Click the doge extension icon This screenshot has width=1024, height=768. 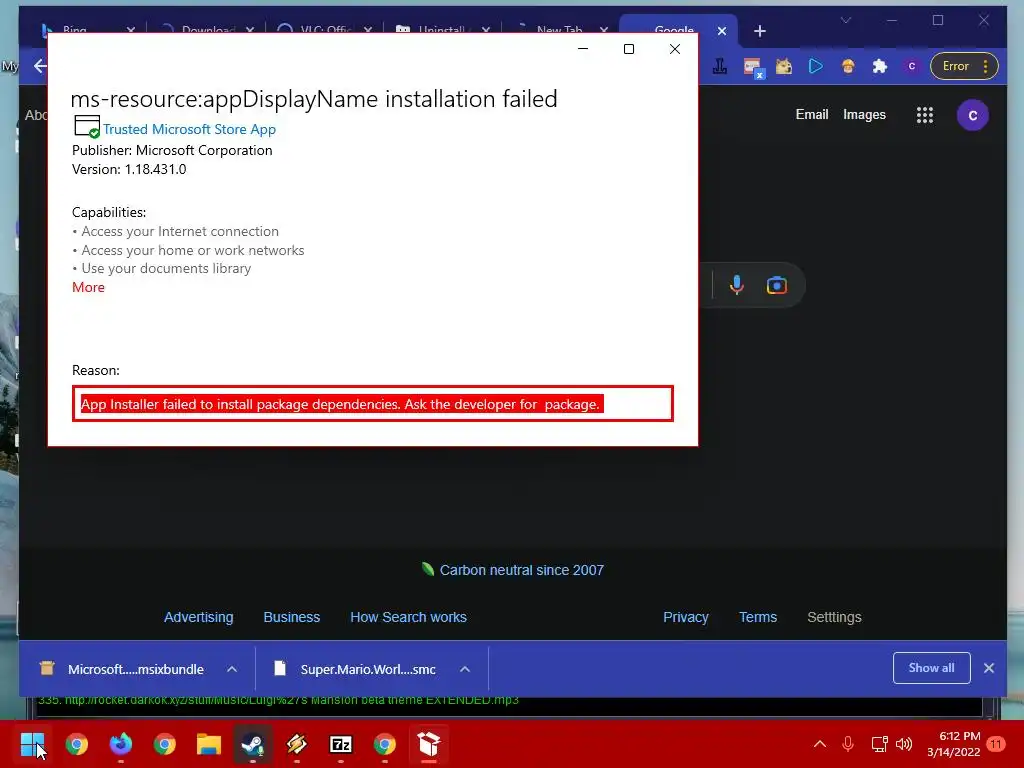(x=784, y=66)
